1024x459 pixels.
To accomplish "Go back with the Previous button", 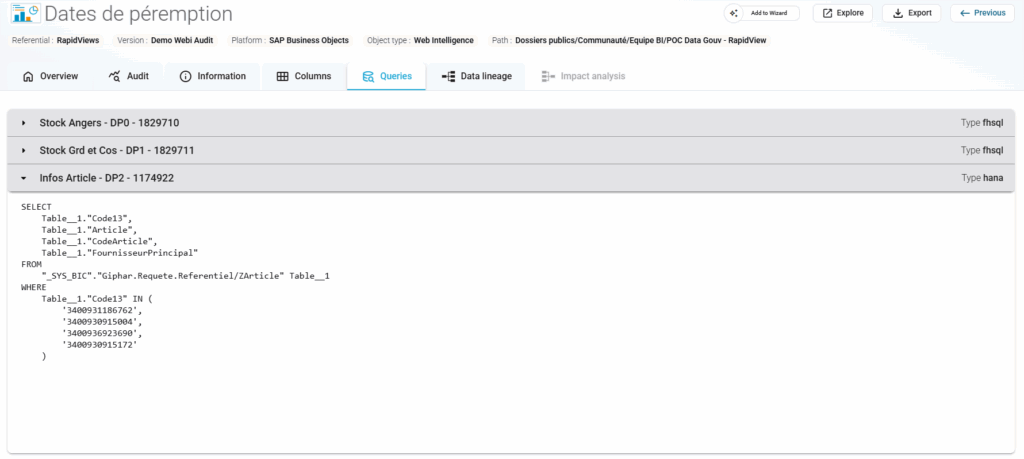I will coord(982,13).
